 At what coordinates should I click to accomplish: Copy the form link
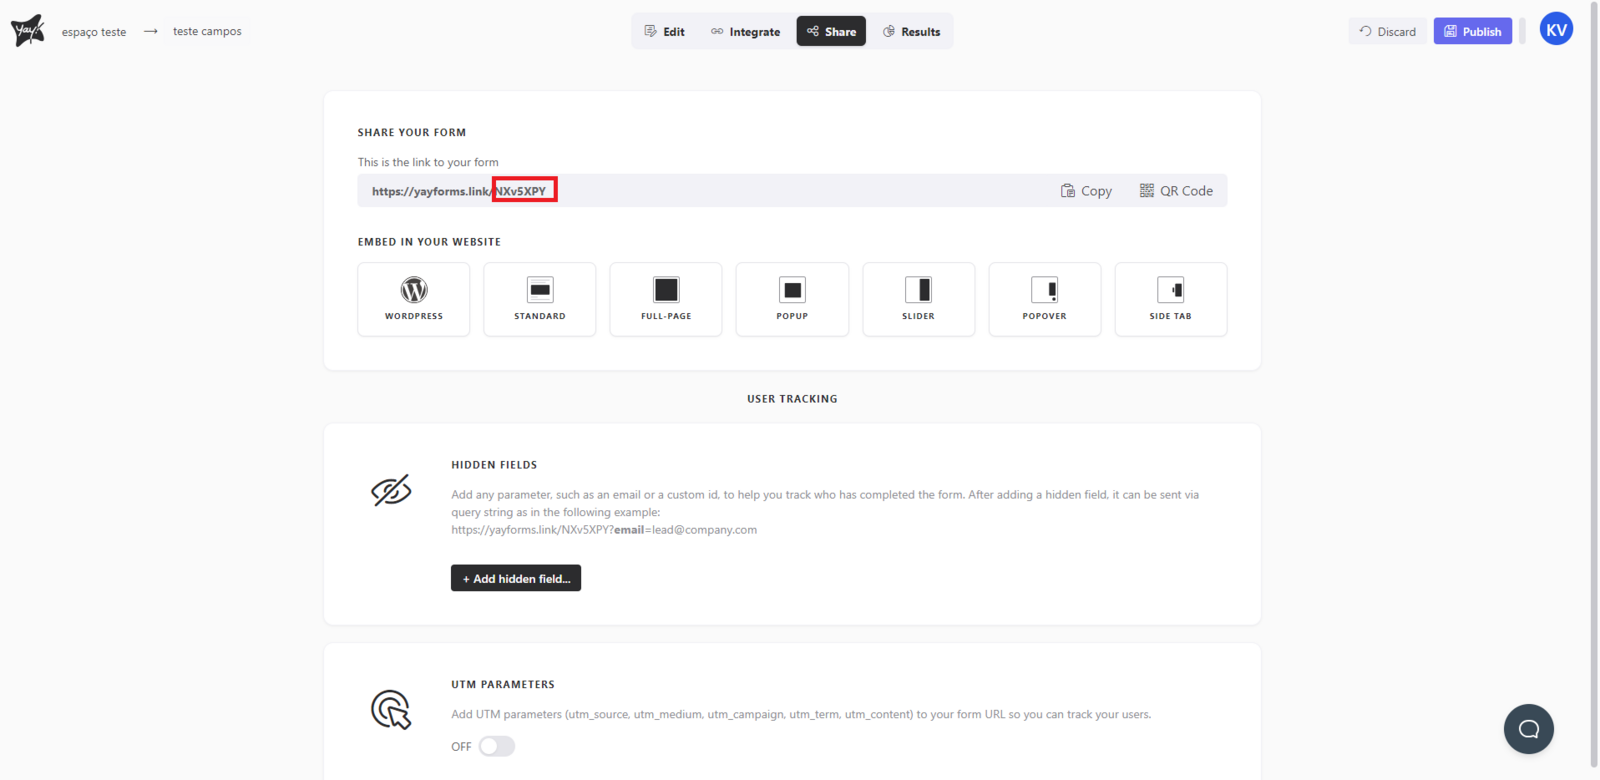point(1086,191)
